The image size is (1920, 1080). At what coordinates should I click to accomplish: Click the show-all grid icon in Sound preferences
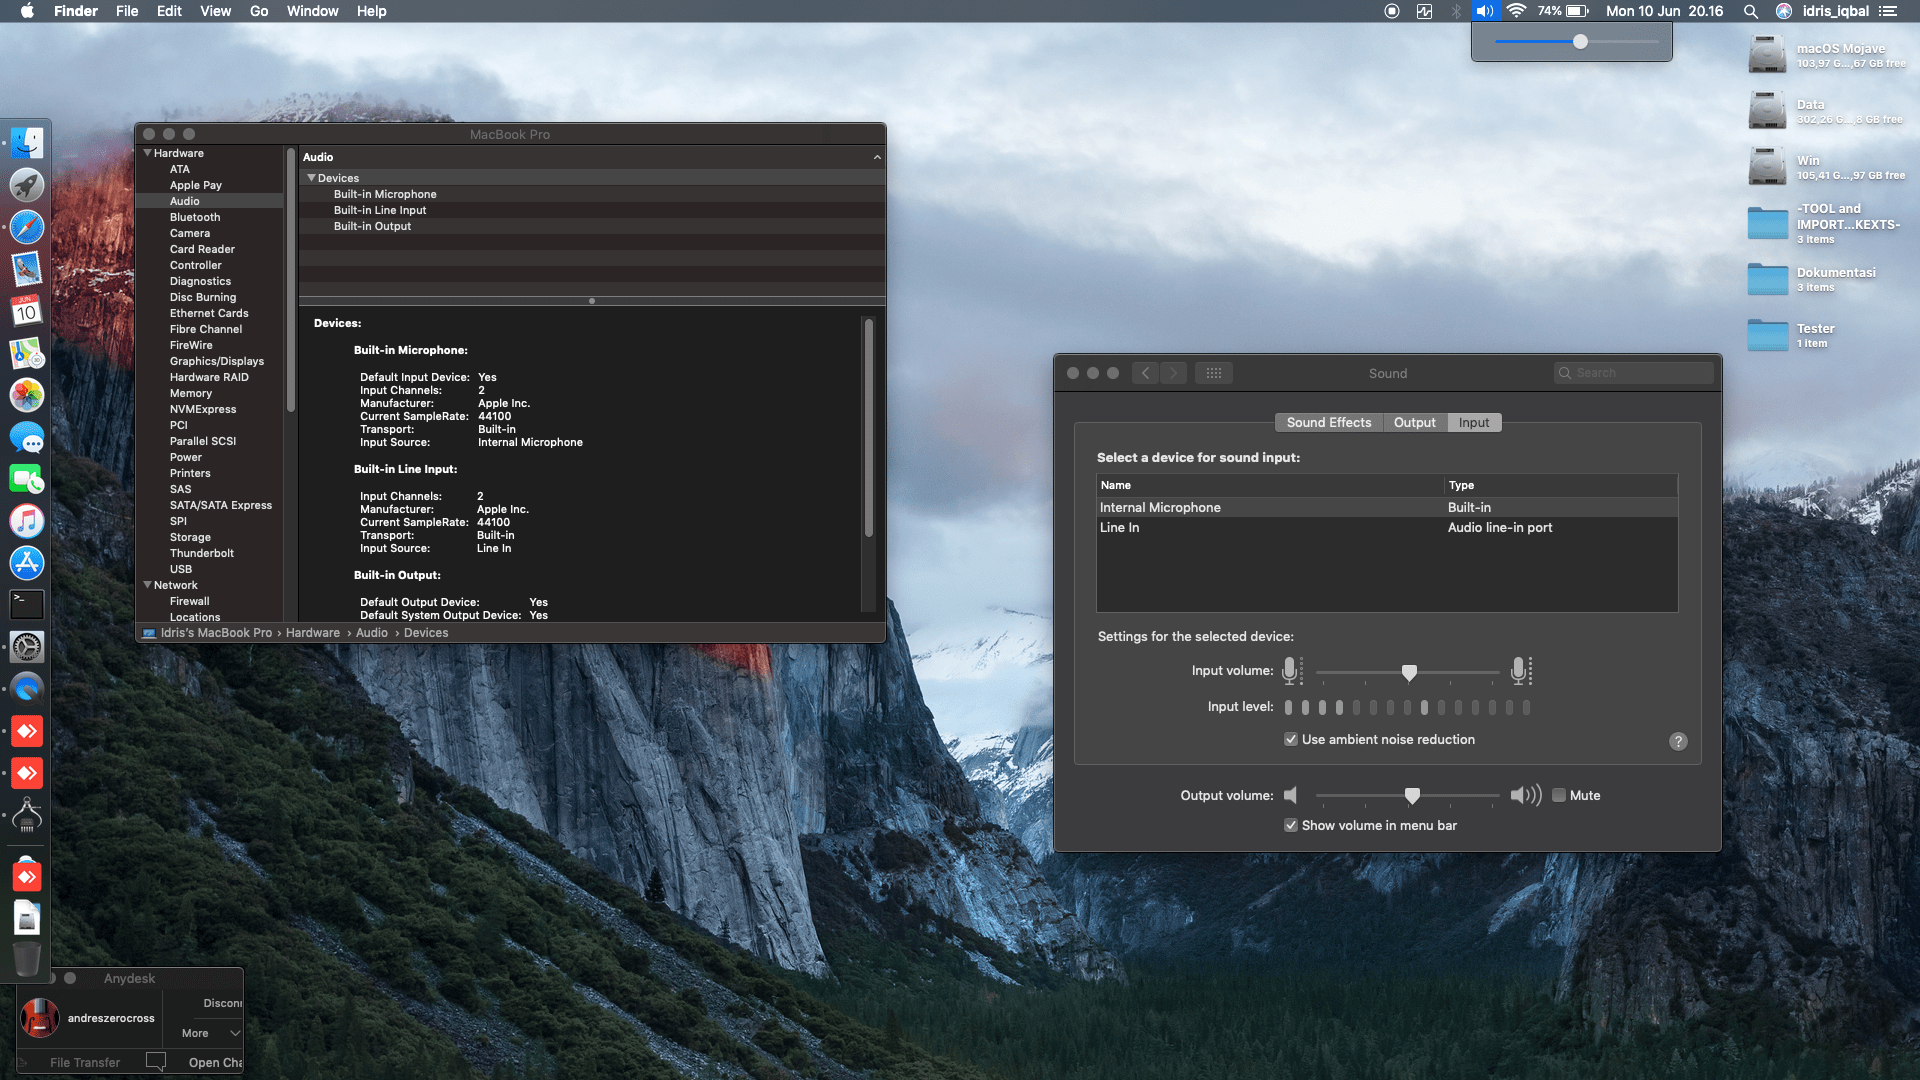[1213, 373]
